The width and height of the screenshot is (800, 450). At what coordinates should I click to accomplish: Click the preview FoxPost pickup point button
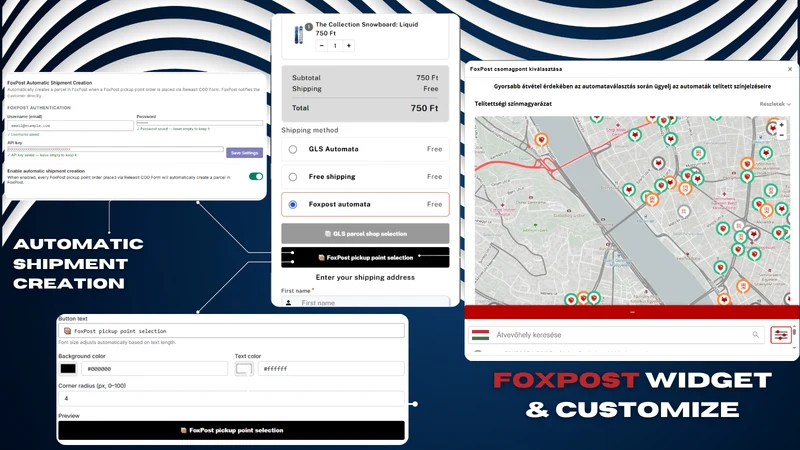tap(231, 431)
